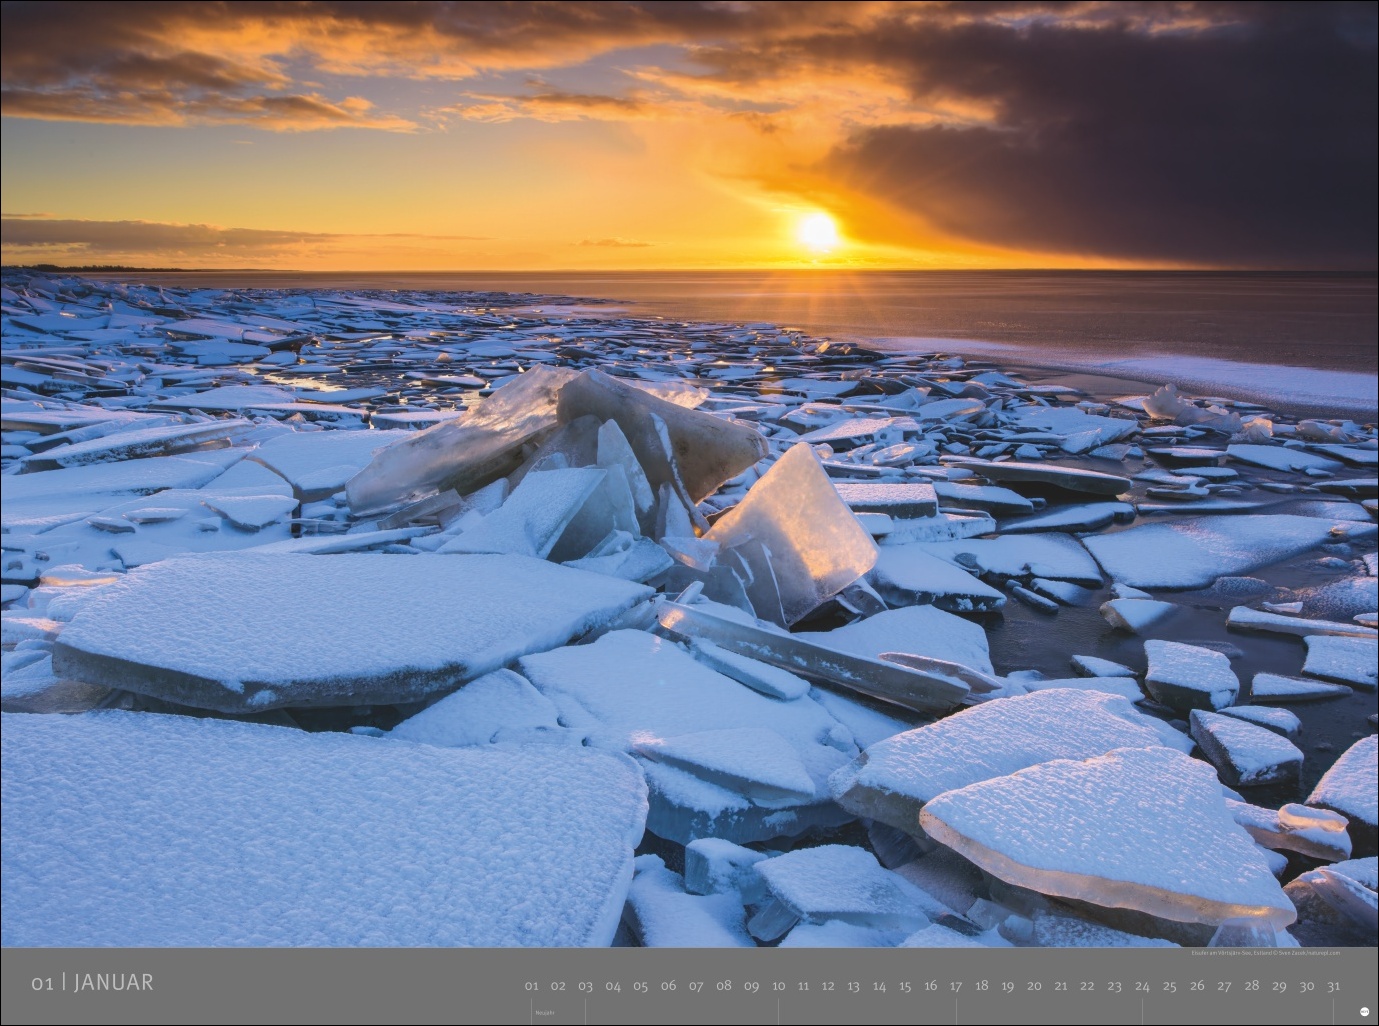Select date 06 in the date row

pos(668,986)
